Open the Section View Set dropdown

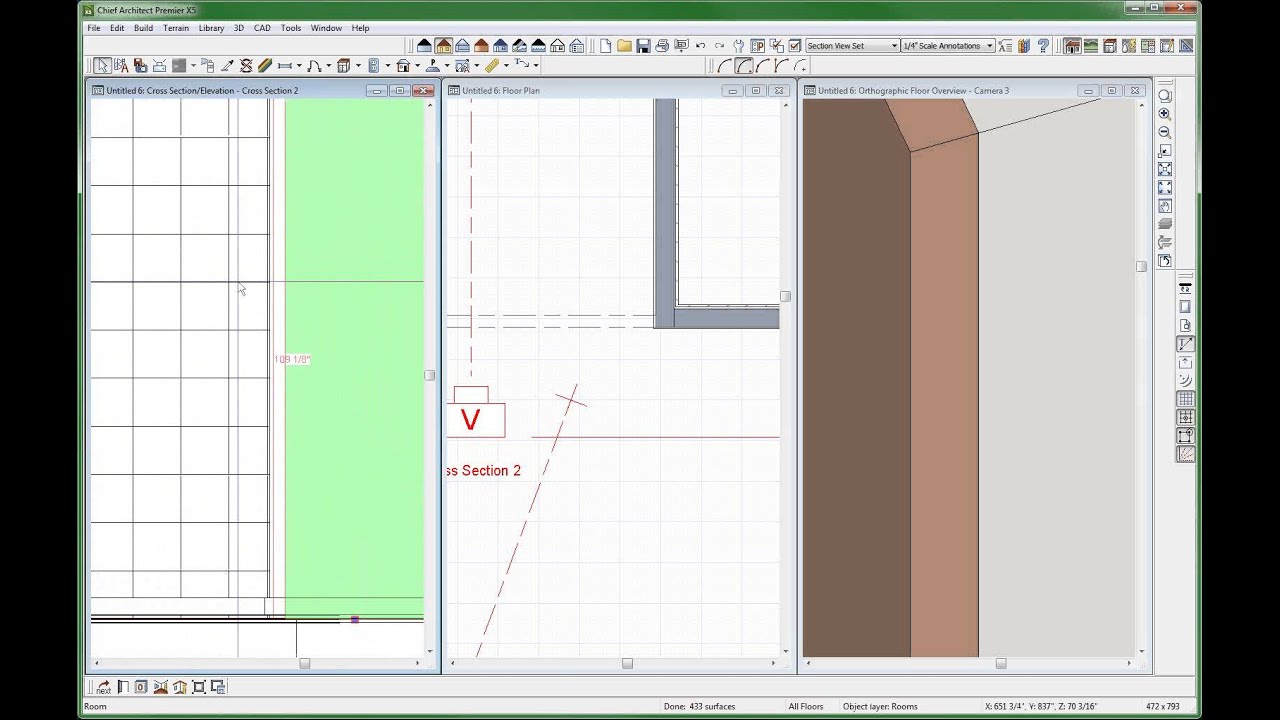tap(852, 46)
